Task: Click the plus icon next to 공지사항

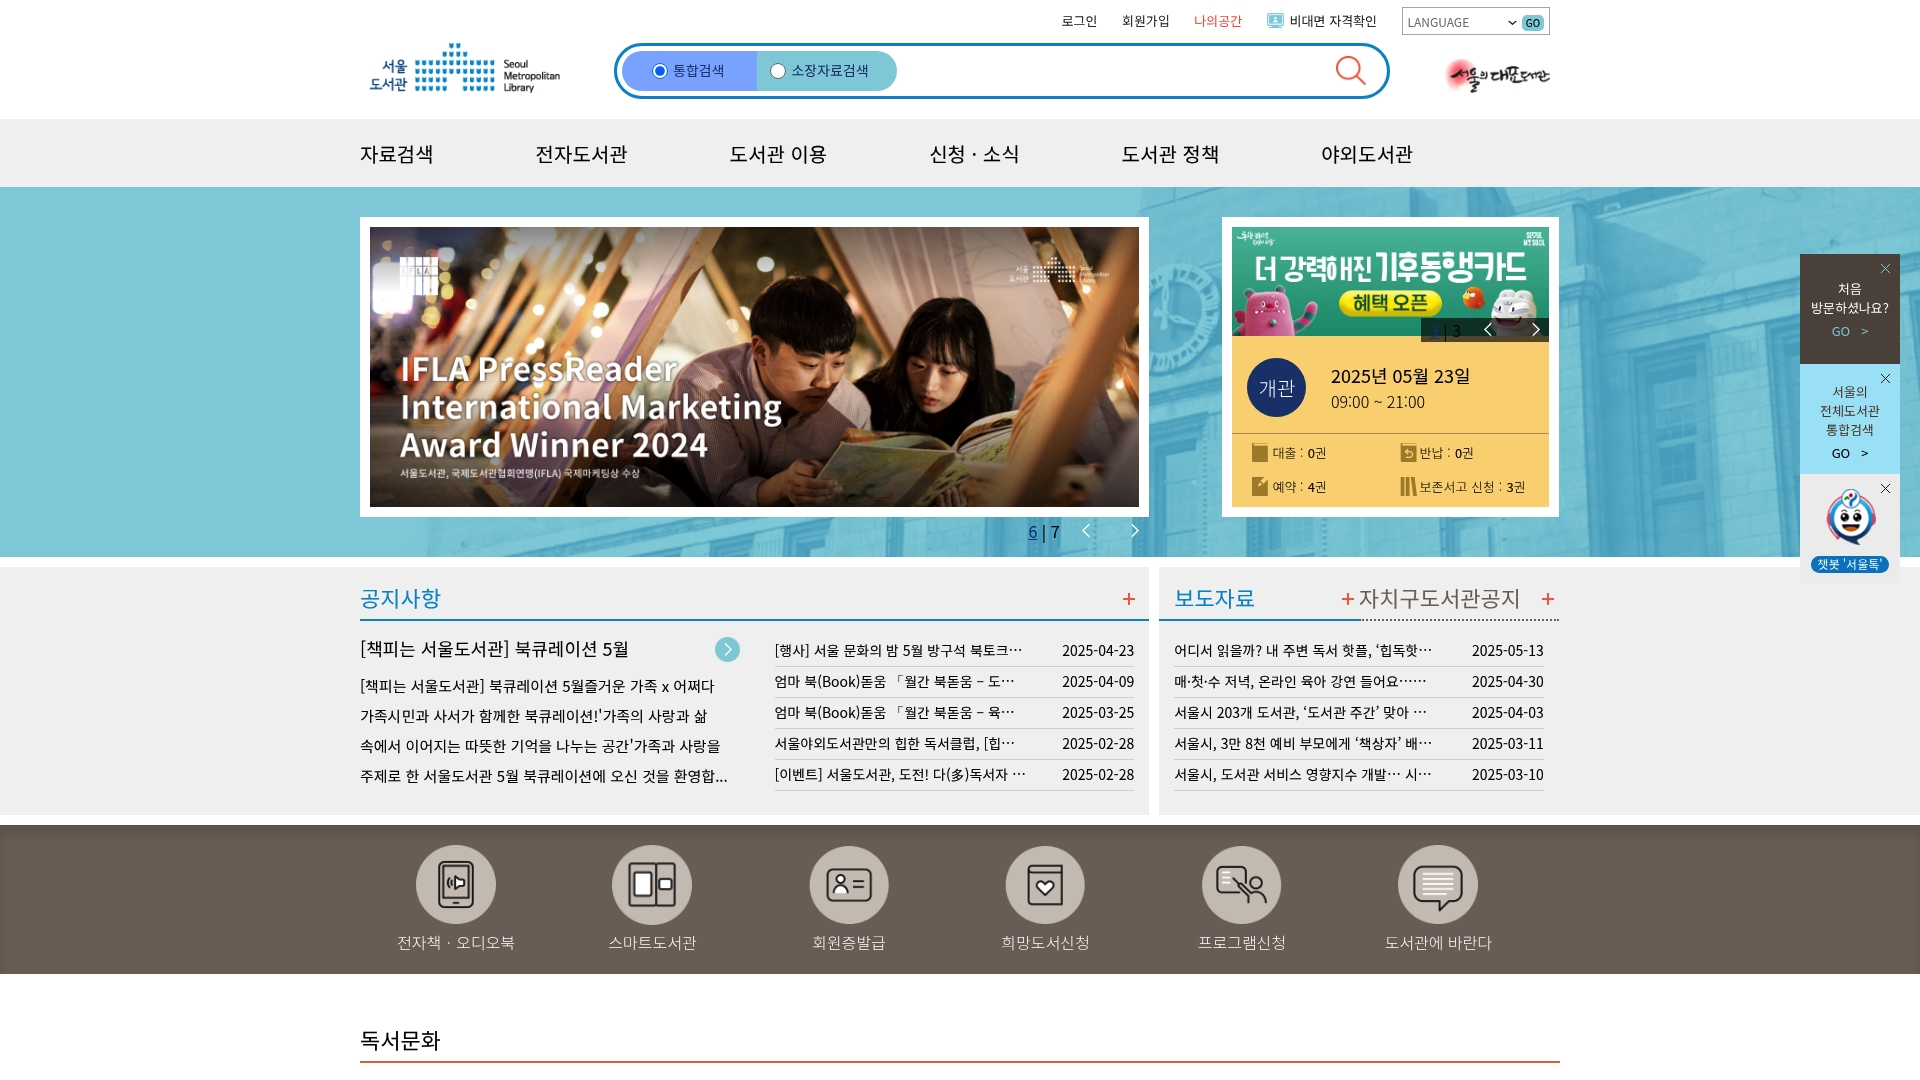Action: (1129, 599)
